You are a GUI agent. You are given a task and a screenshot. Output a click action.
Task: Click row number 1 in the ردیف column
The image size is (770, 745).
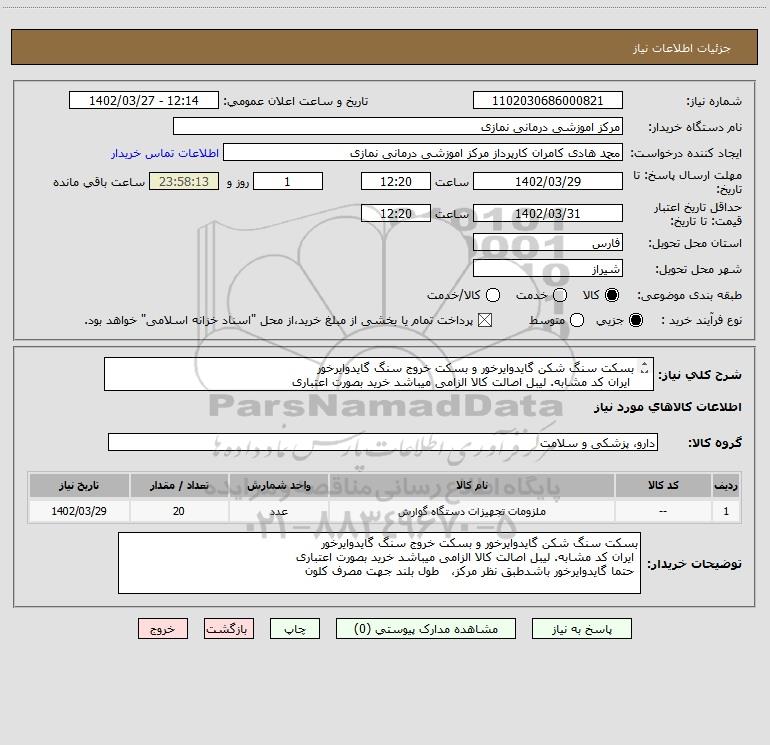(x=726, y=511)
